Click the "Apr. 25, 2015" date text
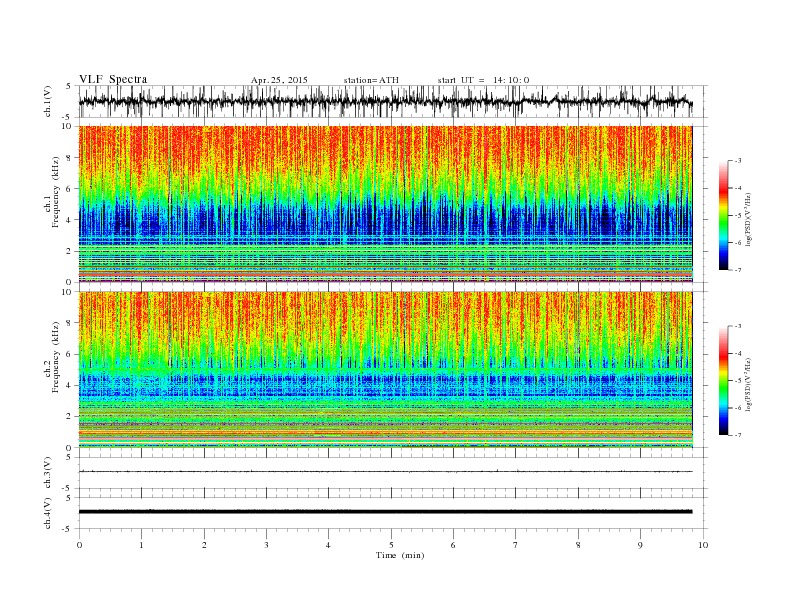792x612 pixels. 279,80
